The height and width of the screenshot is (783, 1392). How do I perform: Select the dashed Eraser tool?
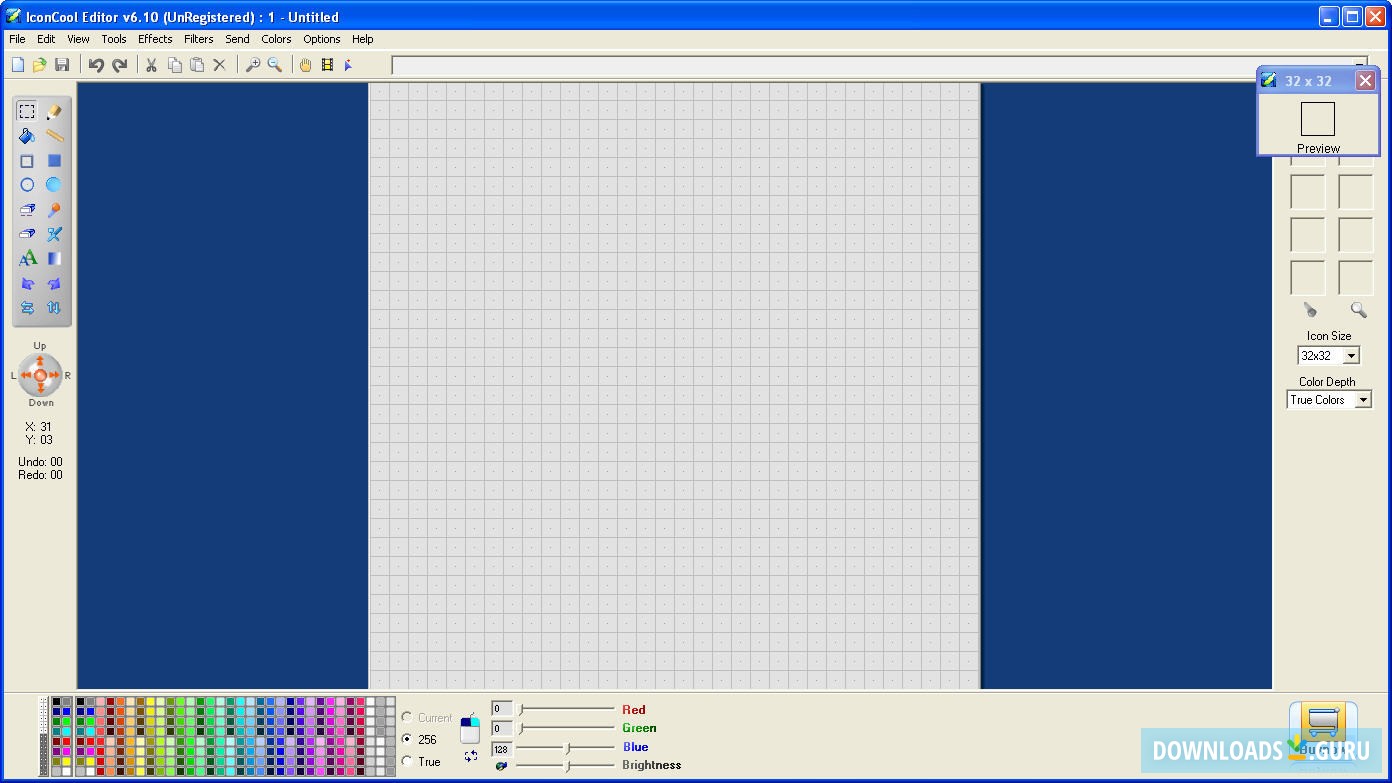click(27, 210)
